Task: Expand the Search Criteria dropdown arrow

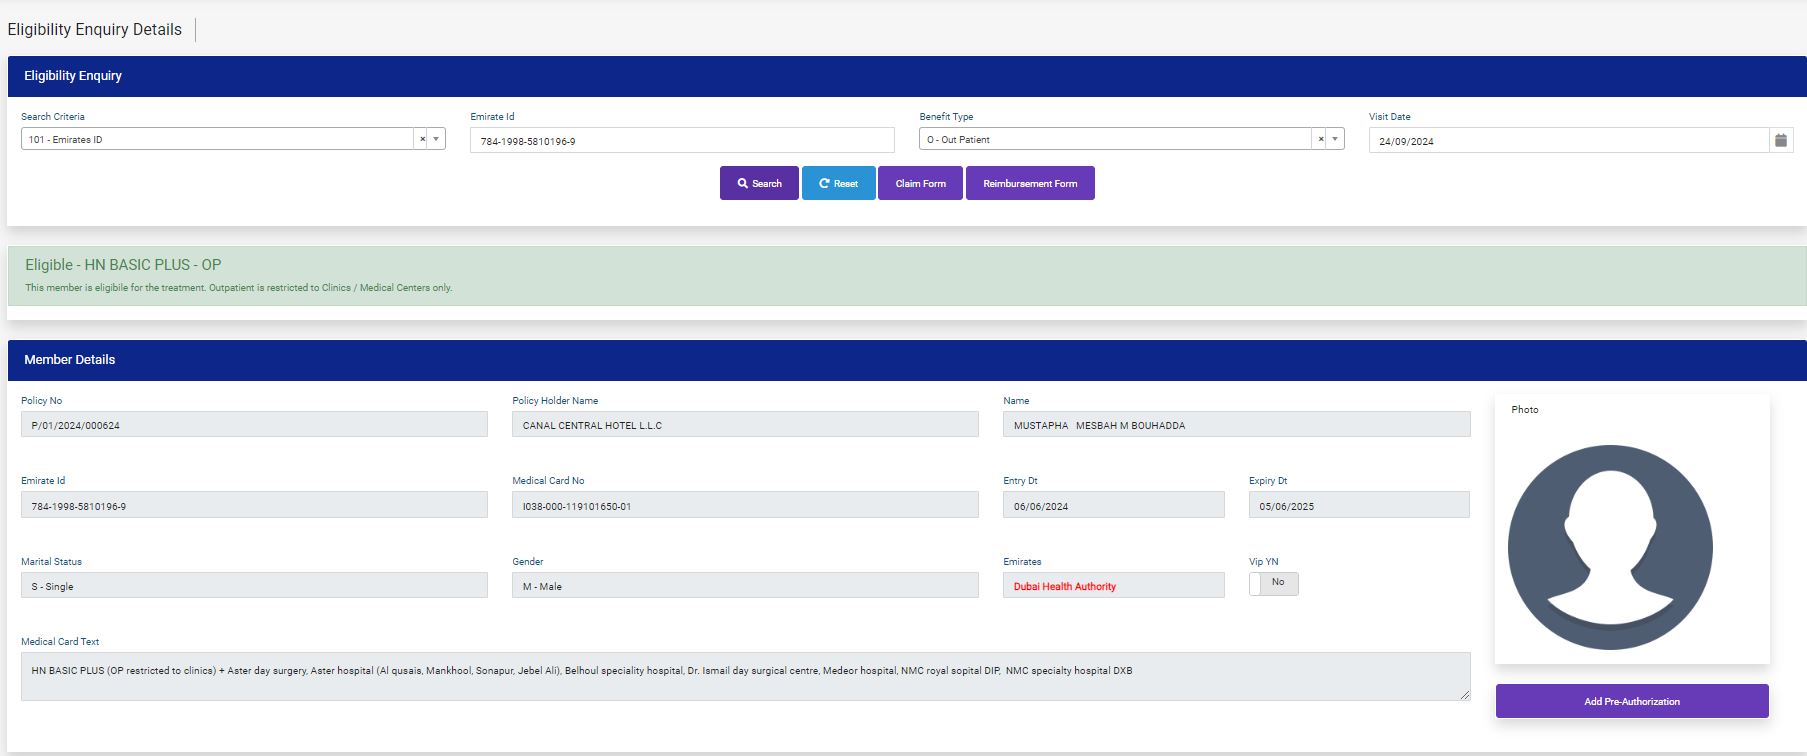Action: [x=436, y=140]
